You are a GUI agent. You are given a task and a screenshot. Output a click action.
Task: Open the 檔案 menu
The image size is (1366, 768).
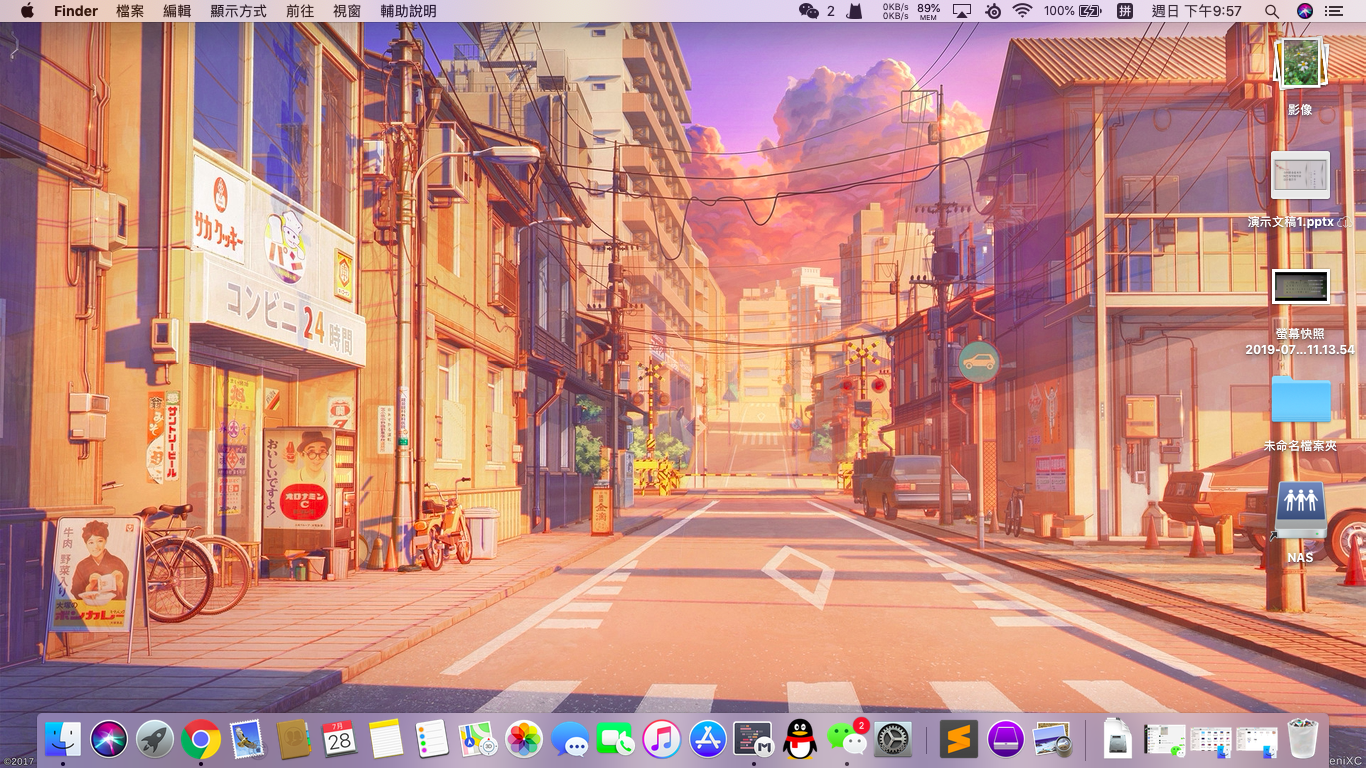pos(130,11)
